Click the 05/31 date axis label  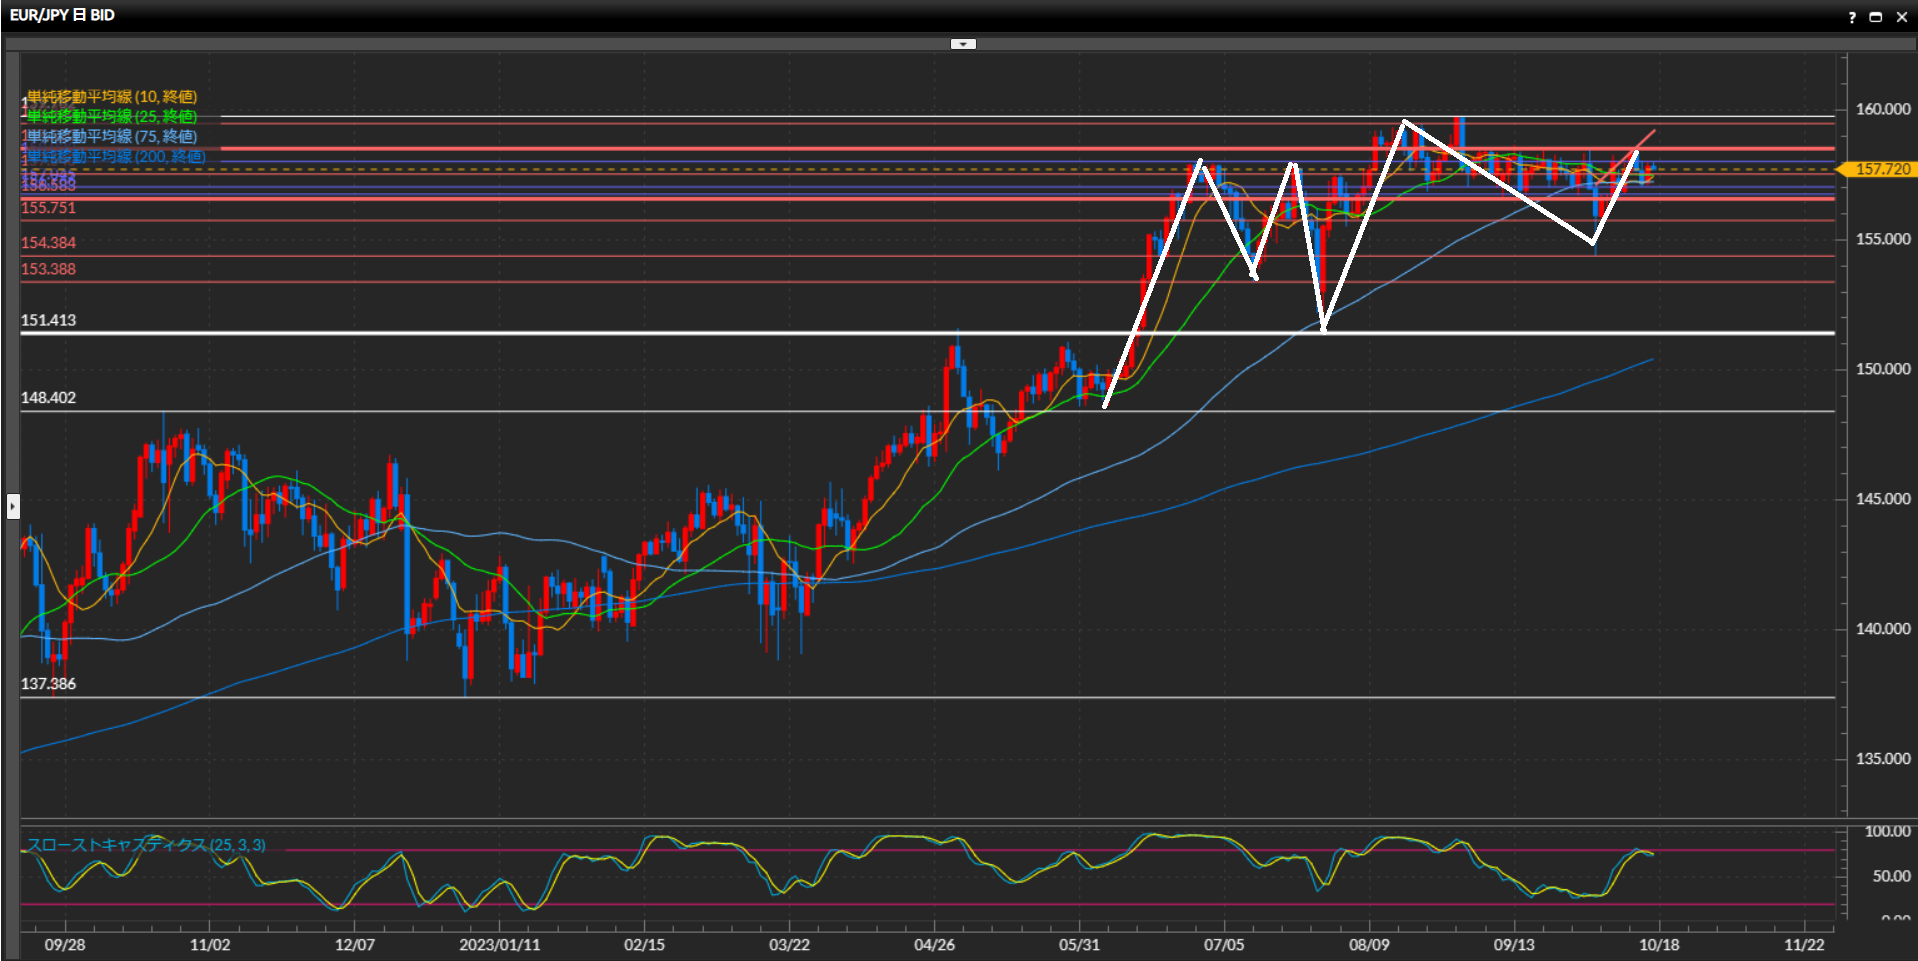[x=1079, y=945]
